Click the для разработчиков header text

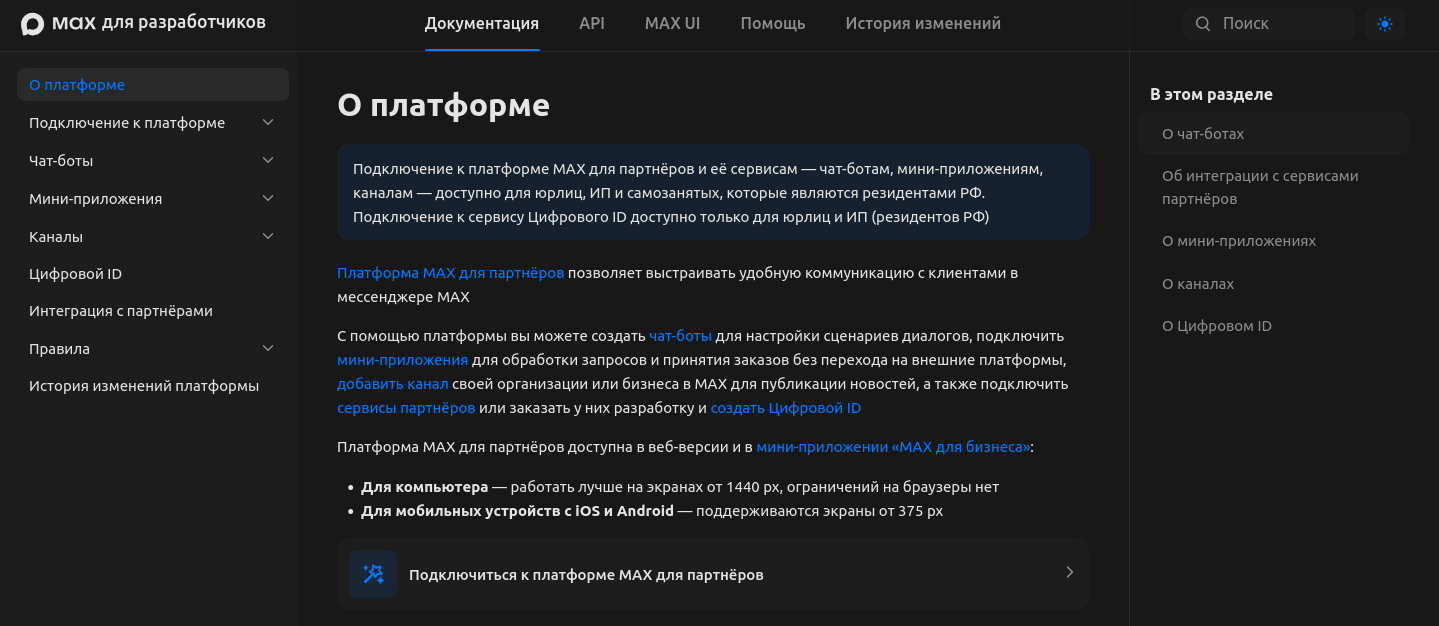[184, 22]
